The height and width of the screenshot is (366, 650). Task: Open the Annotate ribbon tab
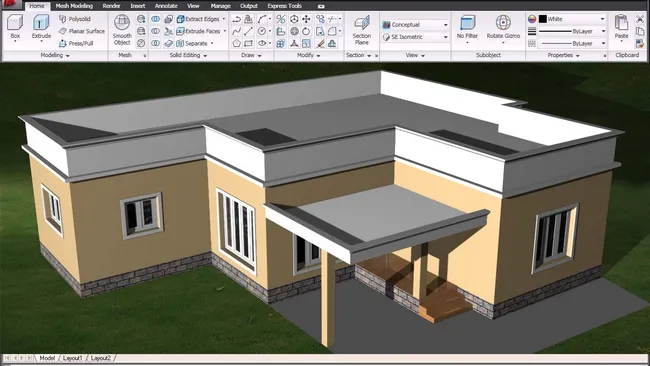click(x=166, y=6)
